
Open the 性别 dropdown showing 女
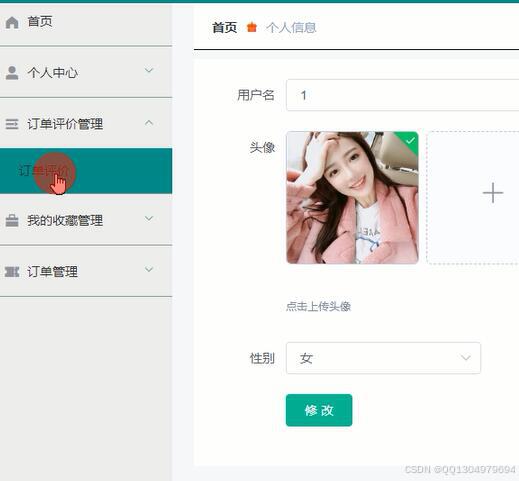coord(383,358)
